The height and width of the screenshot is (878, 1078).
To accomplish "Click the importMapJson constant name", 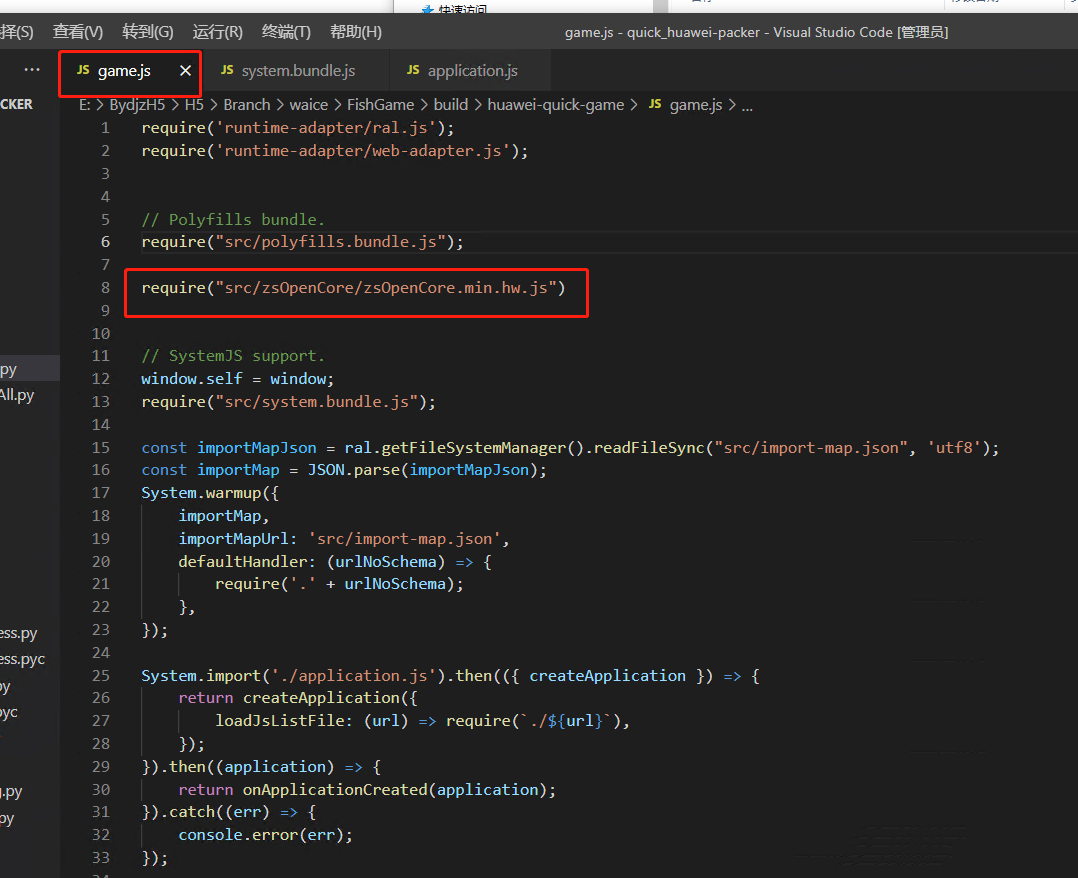I will (x=256, y=448).
